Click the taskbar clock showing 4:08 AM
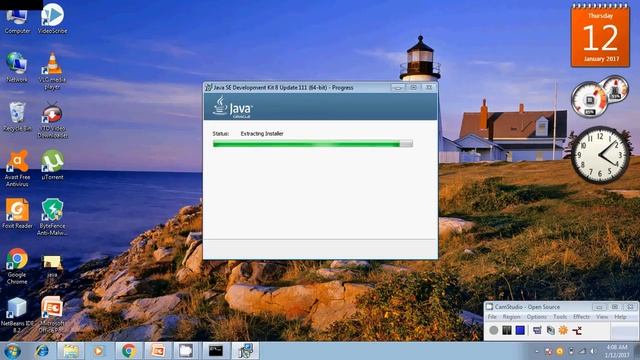Image resolution: width=640 pixels, height=360 pixels. [x=616, y=351]
